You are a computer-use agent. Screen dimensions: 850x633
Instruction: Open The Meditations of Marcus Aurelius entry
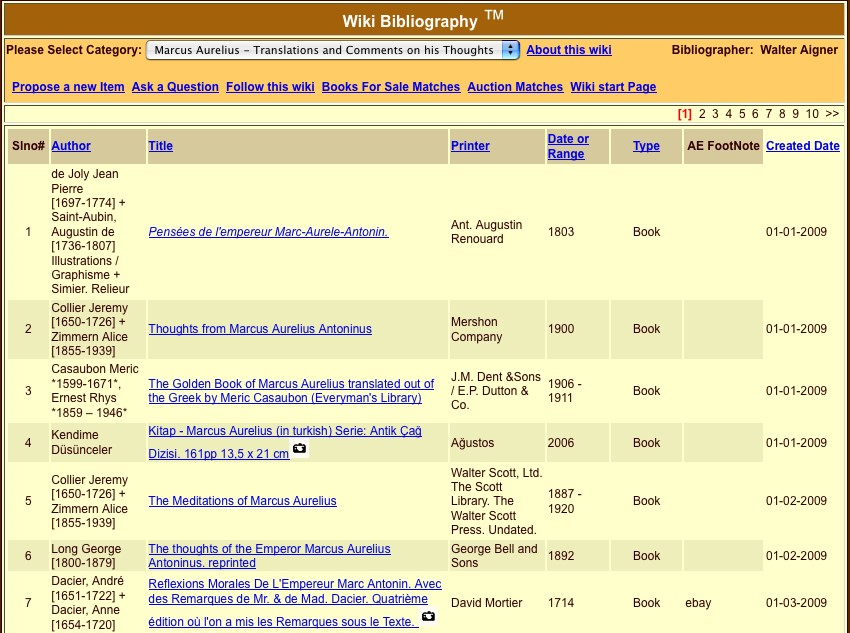click(x=242, y=501)
